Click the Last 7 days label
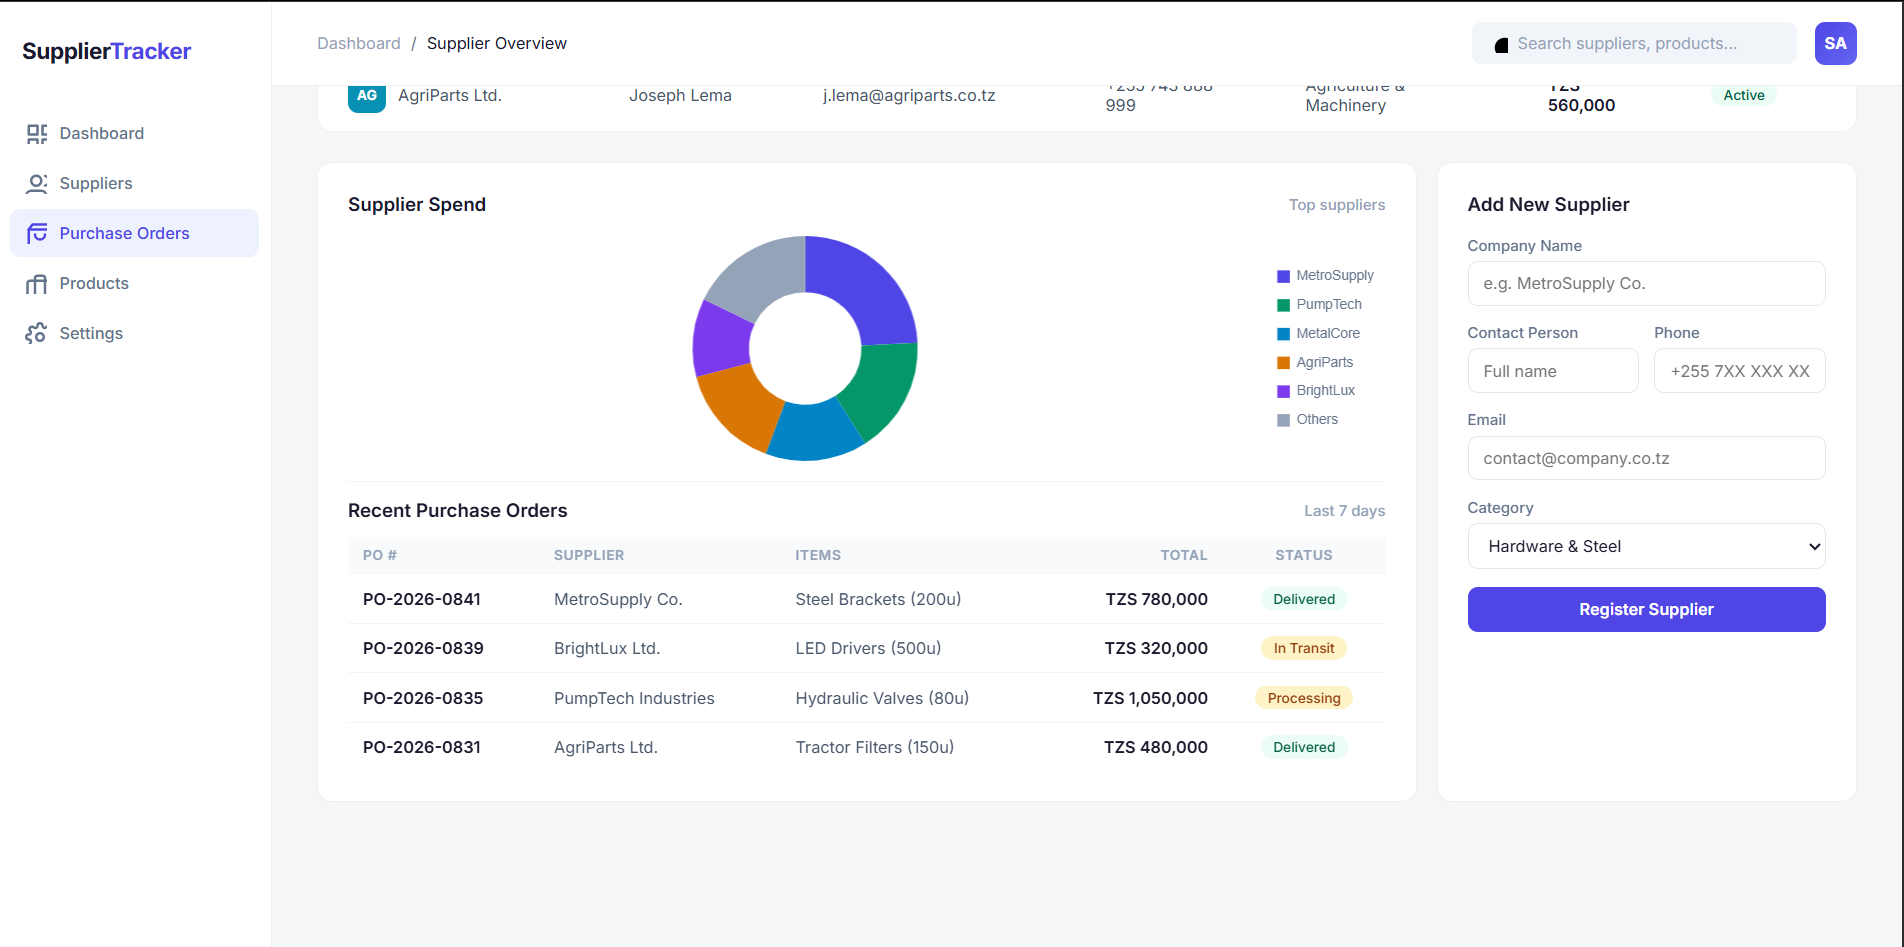This screenshot has width=1904, height=947. point(1344,511)
